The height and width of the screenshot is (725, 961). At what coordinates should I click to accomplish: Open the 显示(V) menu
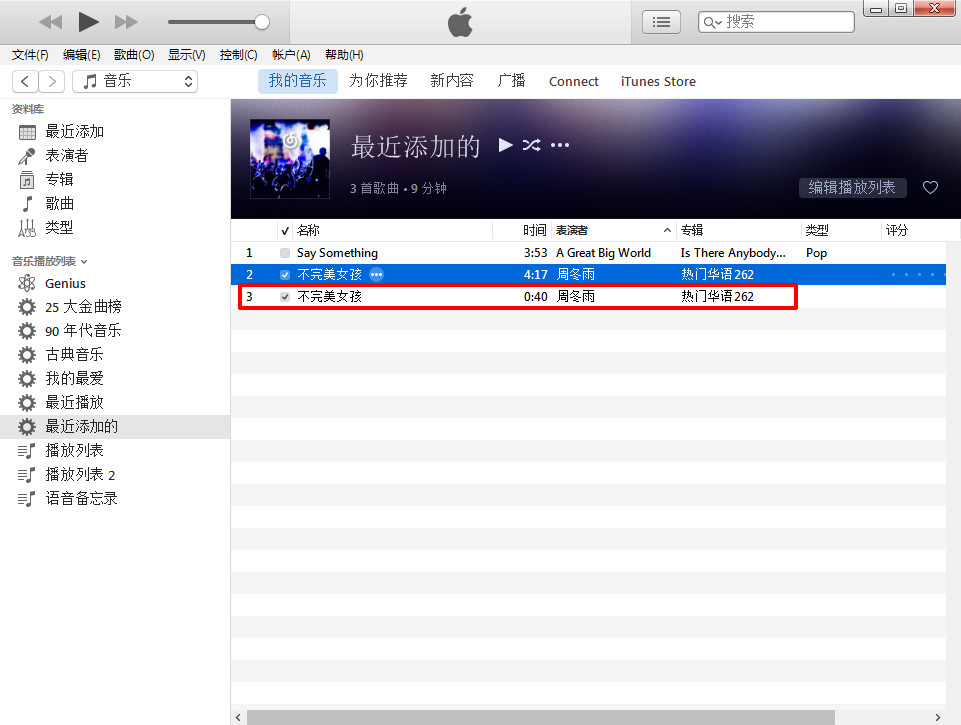(x=187, y=55)
